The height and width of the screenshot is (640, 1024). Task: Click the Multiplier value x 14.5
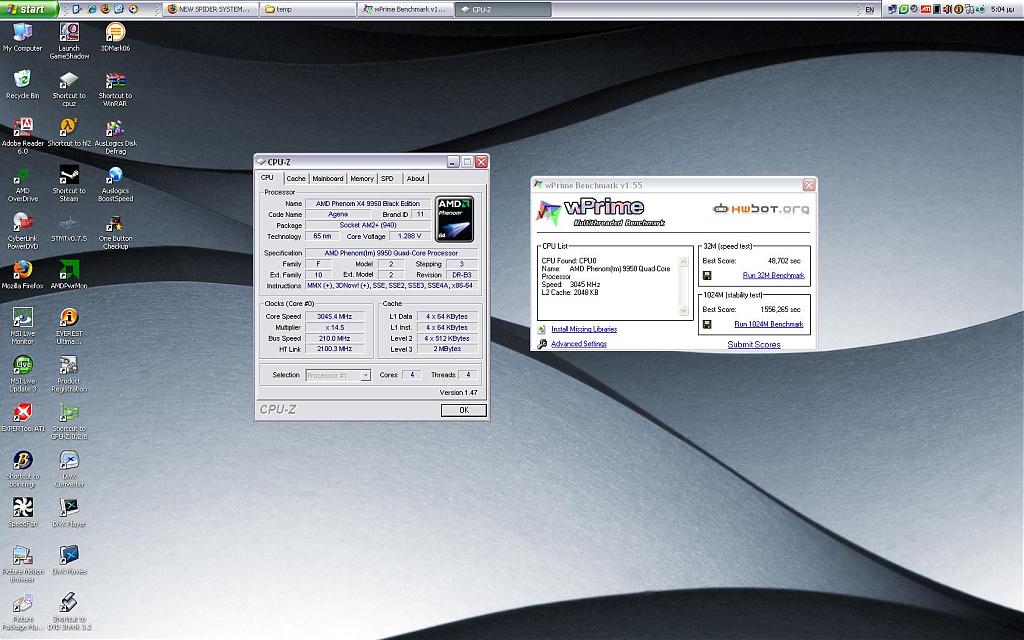pos(334,328)
